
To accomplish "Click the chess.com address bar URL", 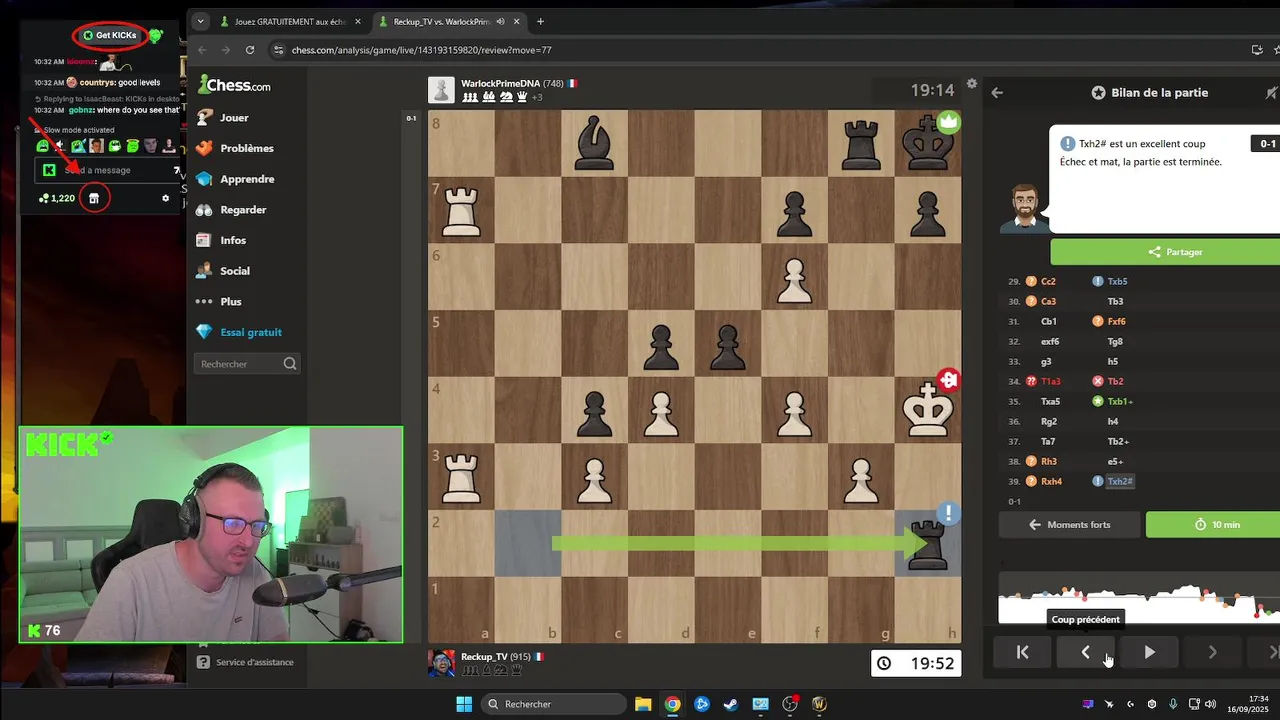I will tap(421, 50).
